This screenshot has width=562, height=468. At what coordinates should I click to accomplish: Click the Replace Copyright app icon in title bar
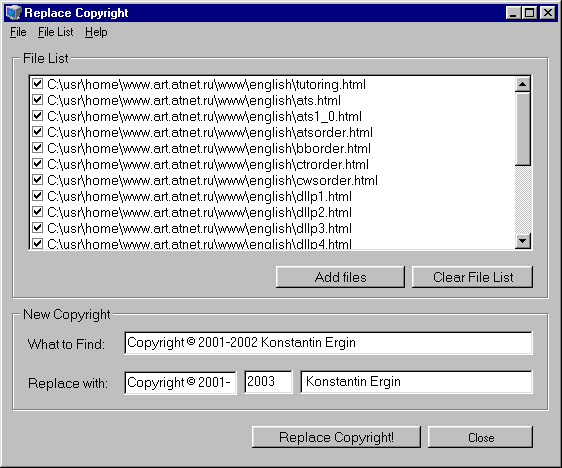point(14,13)
